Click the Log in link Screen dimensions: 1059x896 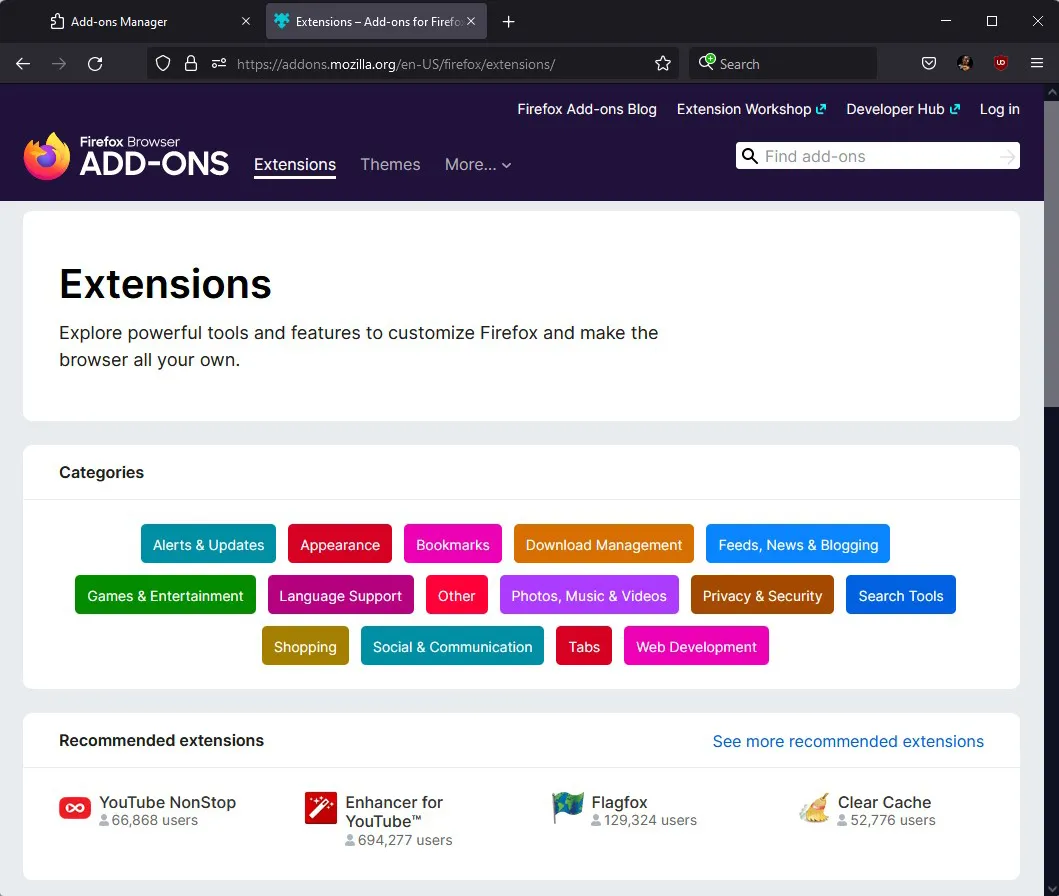999,109
